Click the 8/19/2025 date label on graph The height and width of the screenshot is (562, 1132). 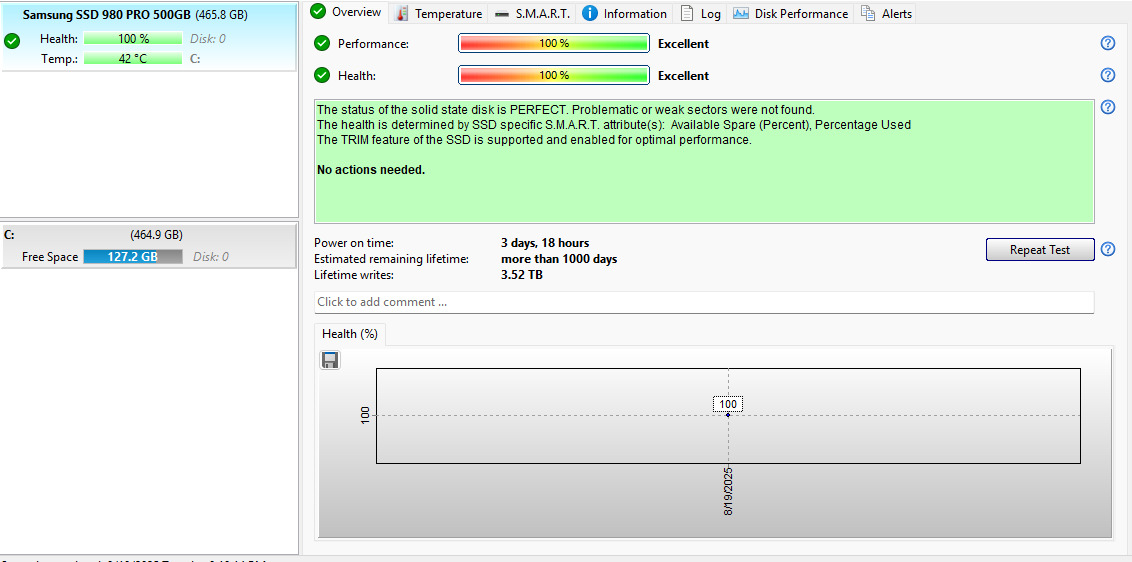(728, 491)
